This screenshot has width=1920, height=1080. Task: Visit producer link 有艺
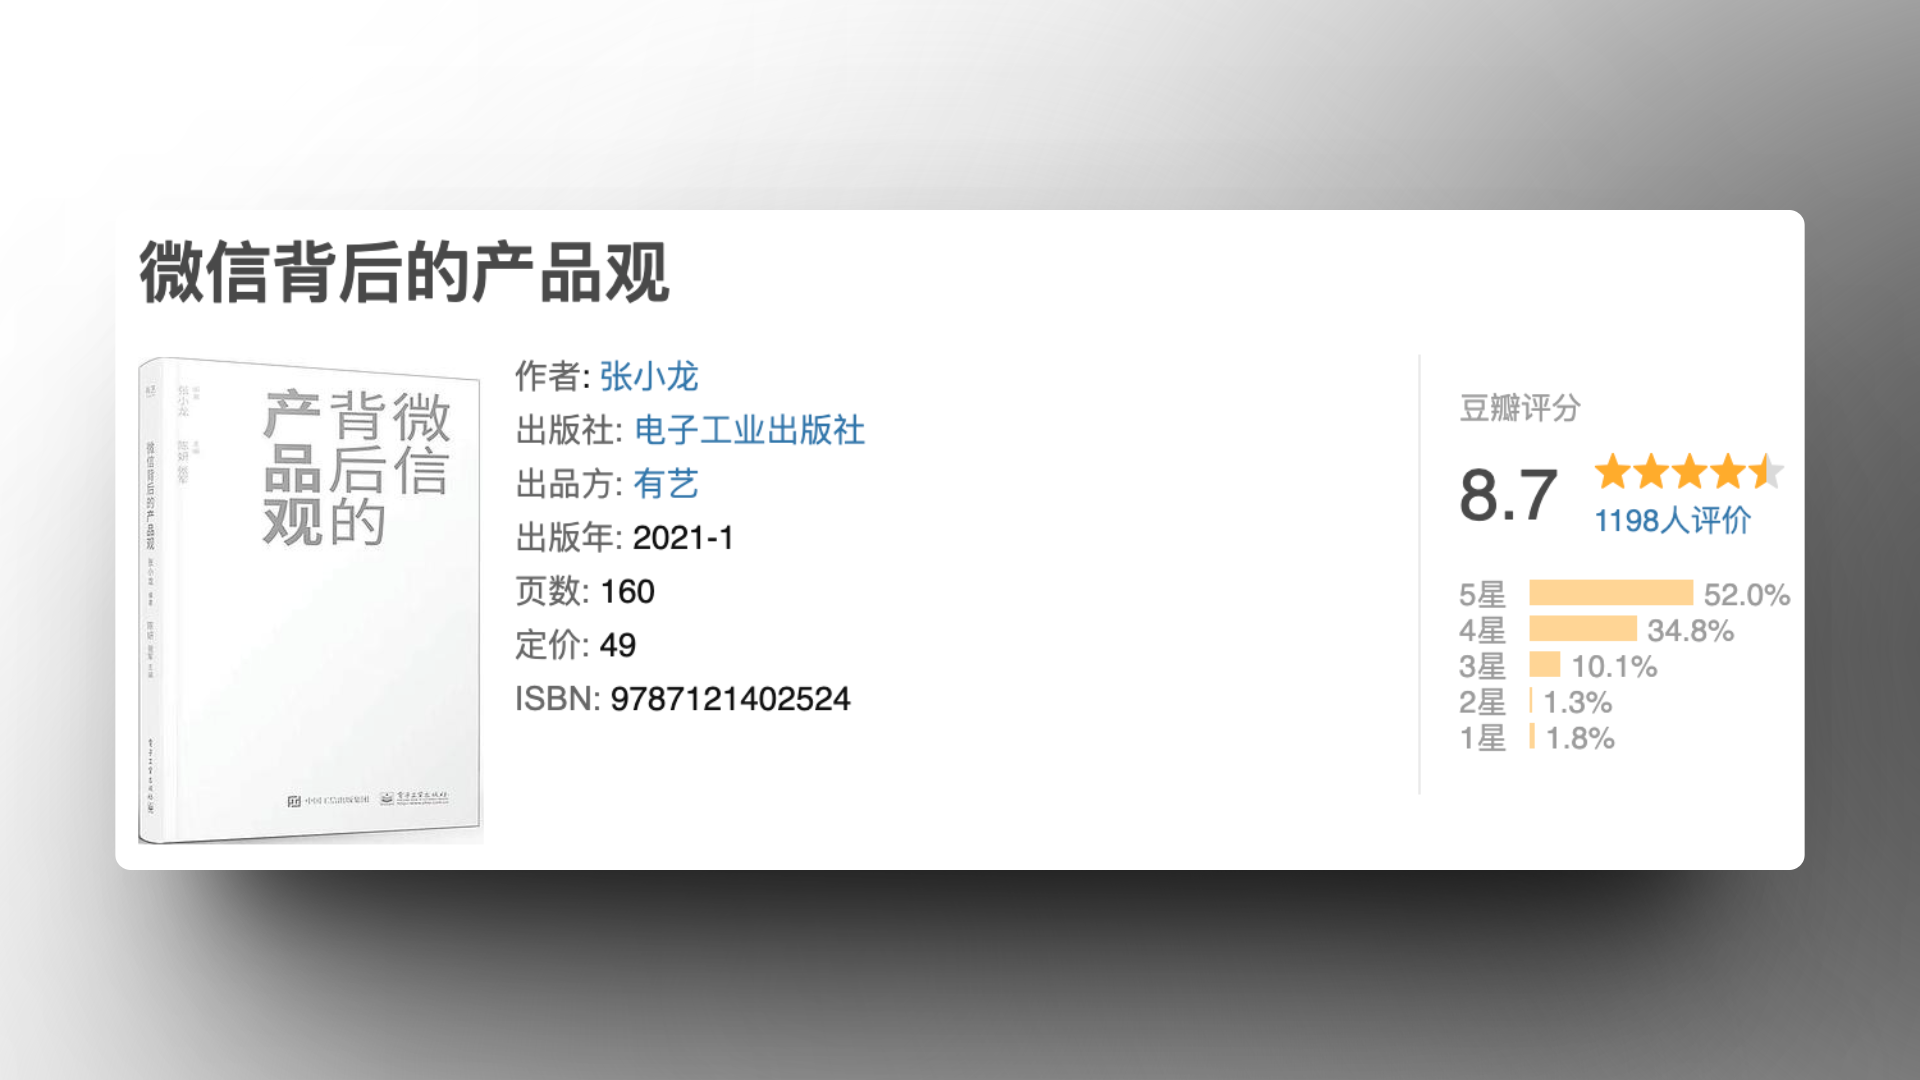coord(668,485)
